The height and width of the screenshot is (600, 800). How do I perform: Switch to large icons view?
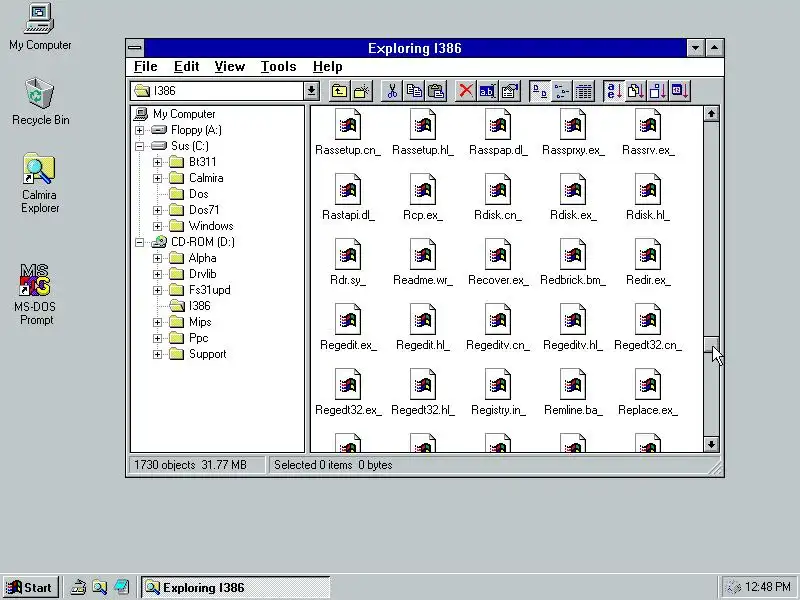[540, 91]
